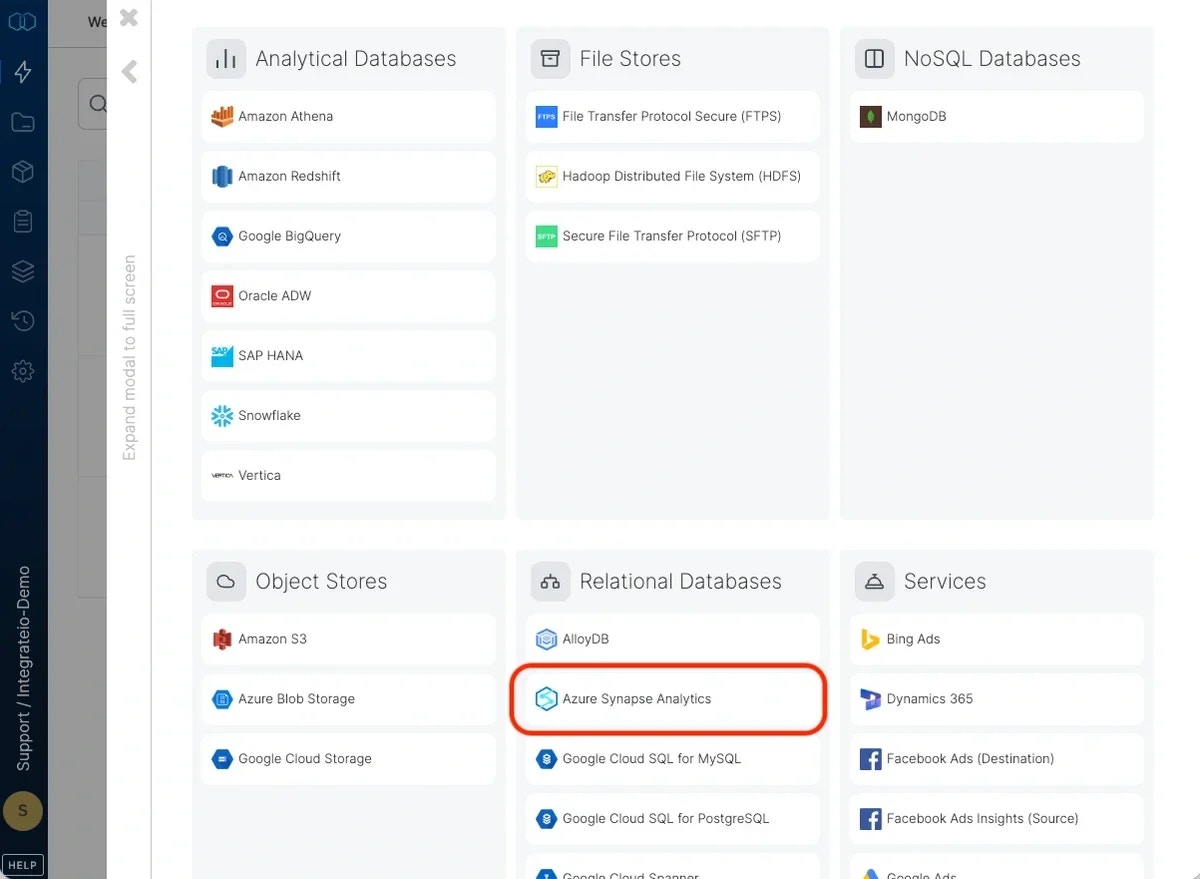Click the search field behind the modal
The image size is (1200, 879).
(100, 104)
